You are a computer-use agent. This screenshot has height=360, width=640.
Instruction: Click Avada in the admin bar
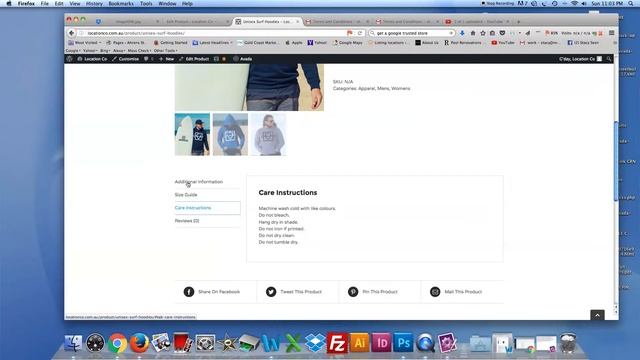(x=242, y=59)
